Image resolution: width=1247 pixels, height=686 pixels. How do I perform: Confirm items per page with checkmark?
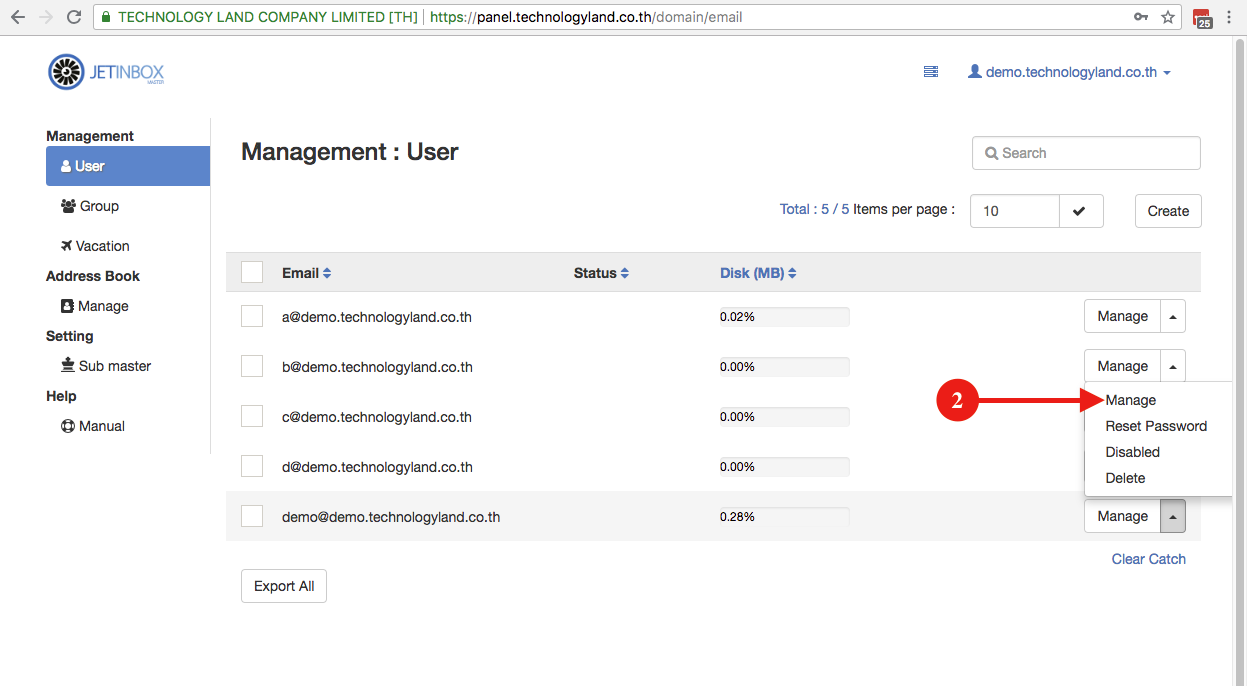tap(1080, 211)
